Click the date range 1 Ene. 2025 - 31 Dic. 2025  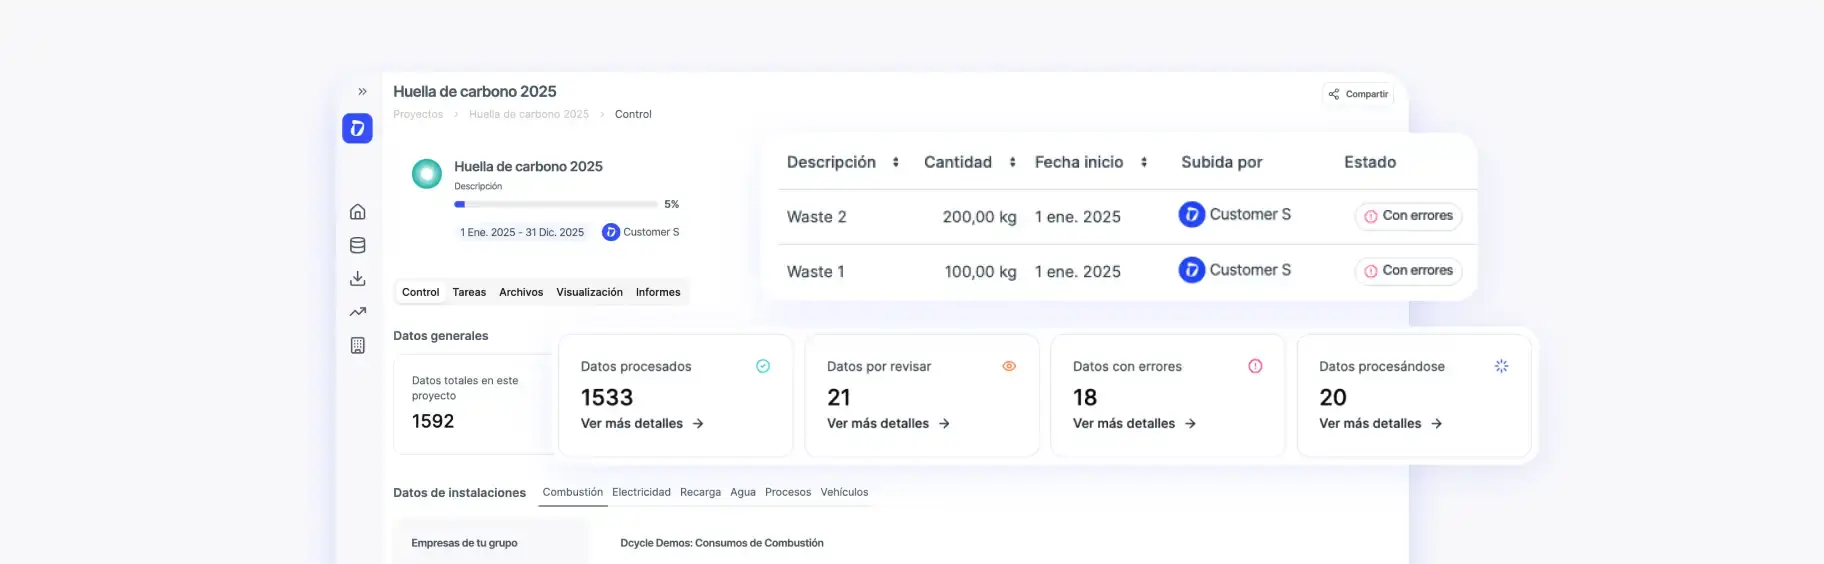[522, 232]
